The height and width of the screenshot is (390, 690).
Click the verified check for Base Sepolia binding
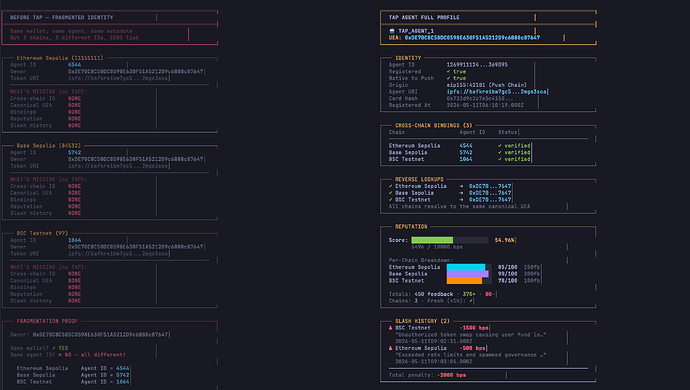coord(500,152)
